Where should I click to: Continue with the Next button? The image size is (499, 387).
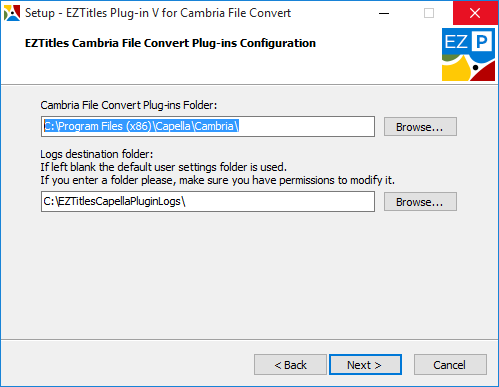point(365,365)
